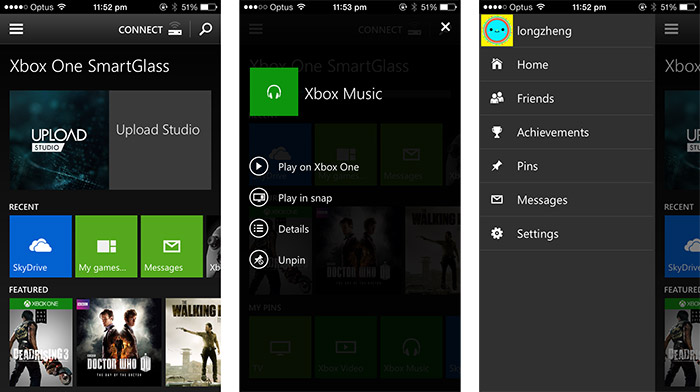Image resolution: width=700 pixels, height=392 pixels.
Task: Tap the dimmed Xbox Music pin tile
Action: pyautogui.click(x=411, y=347)
